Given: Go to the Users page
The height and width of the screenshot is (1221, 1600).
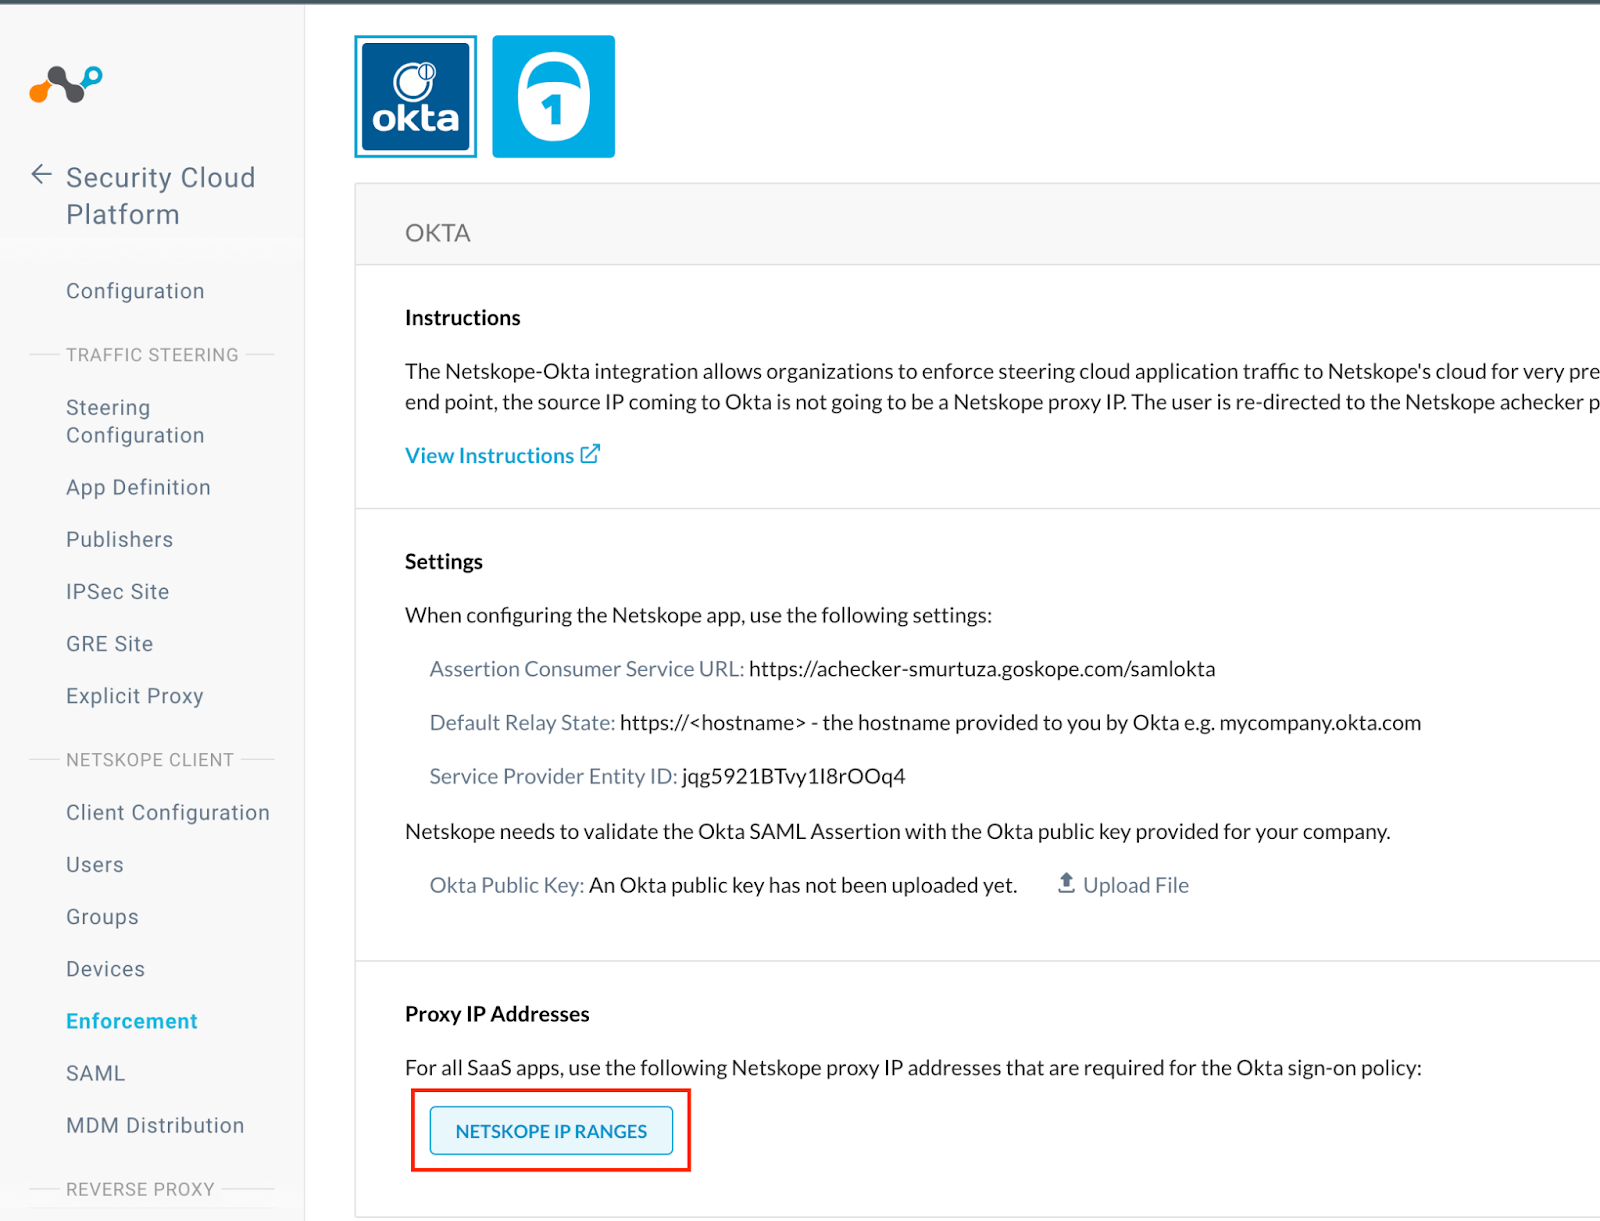Looking at the screenshot, I should coord(95,865).
